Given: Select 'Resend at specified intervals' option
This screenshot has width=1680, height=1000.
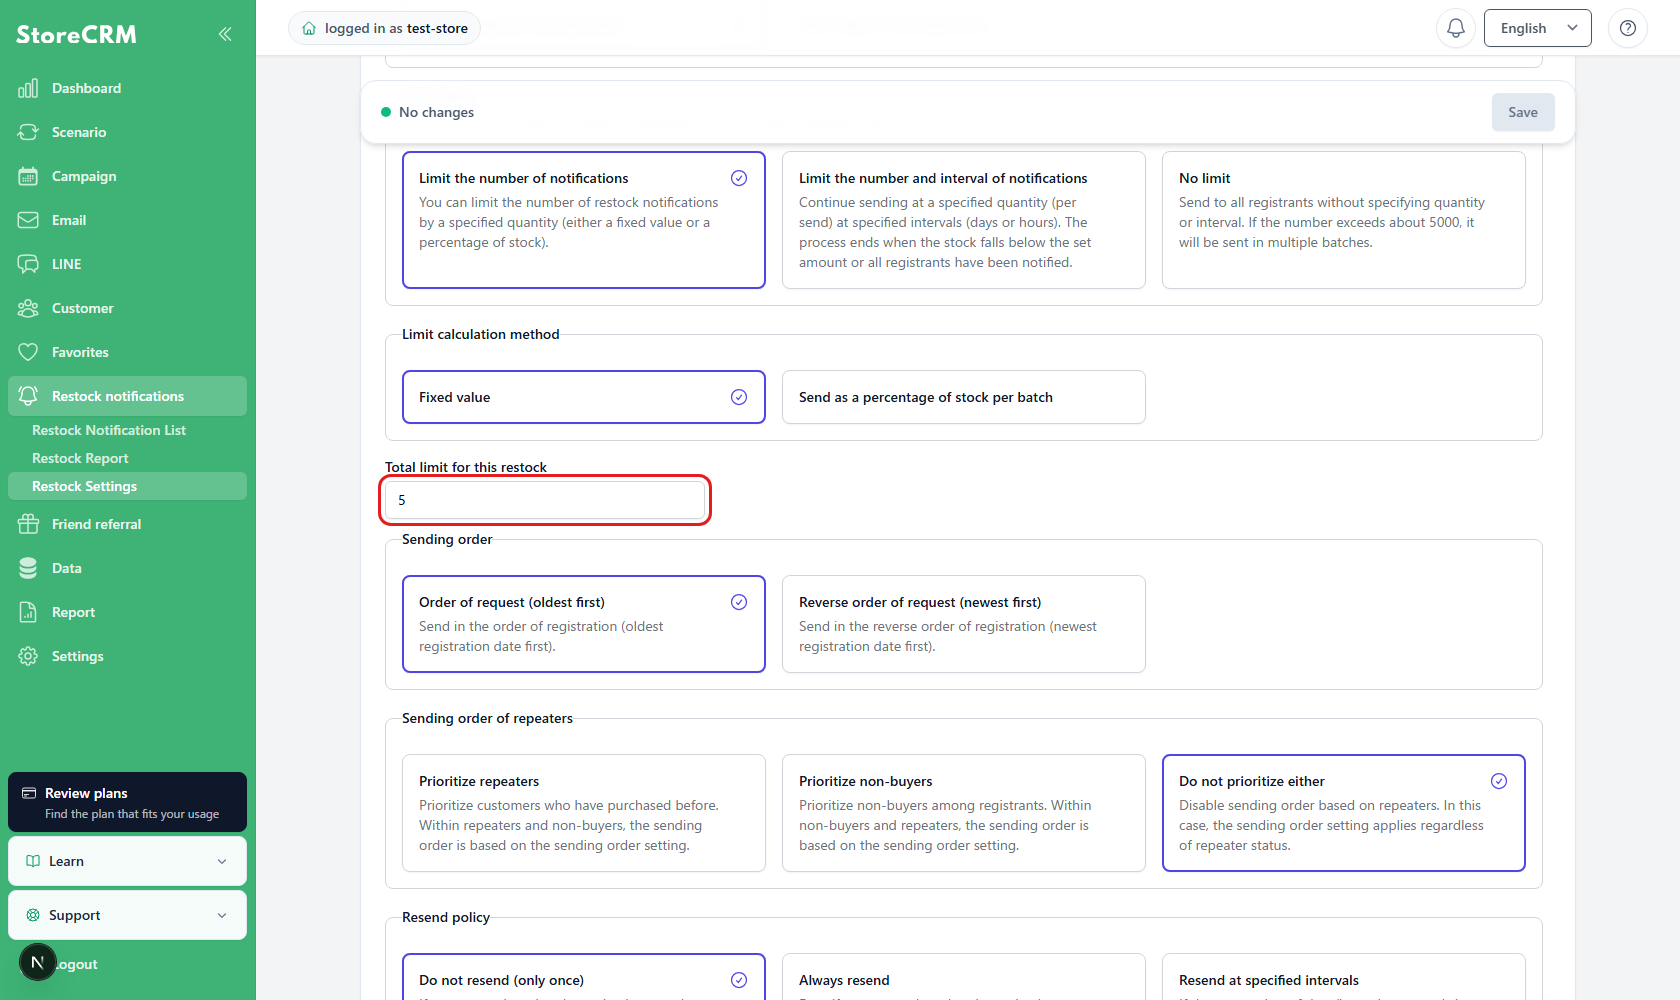Looking at the screenshot, I should click(1344, 977).
